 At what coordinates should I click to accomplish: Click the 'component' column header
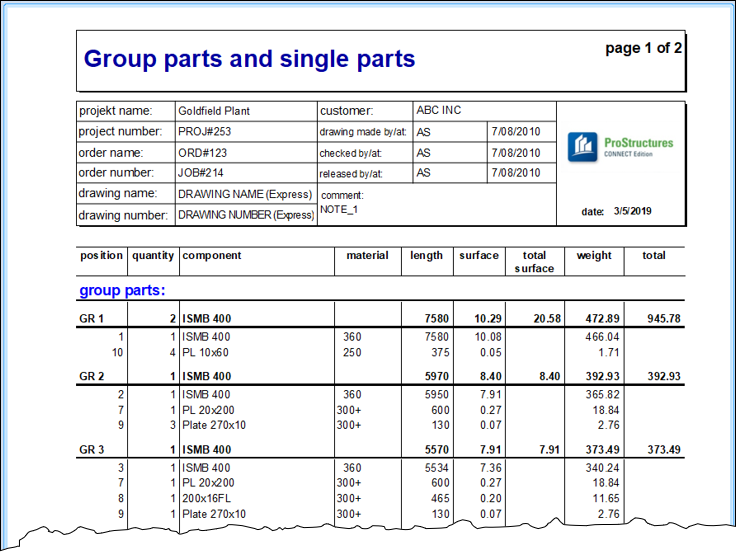pos(212,256)
